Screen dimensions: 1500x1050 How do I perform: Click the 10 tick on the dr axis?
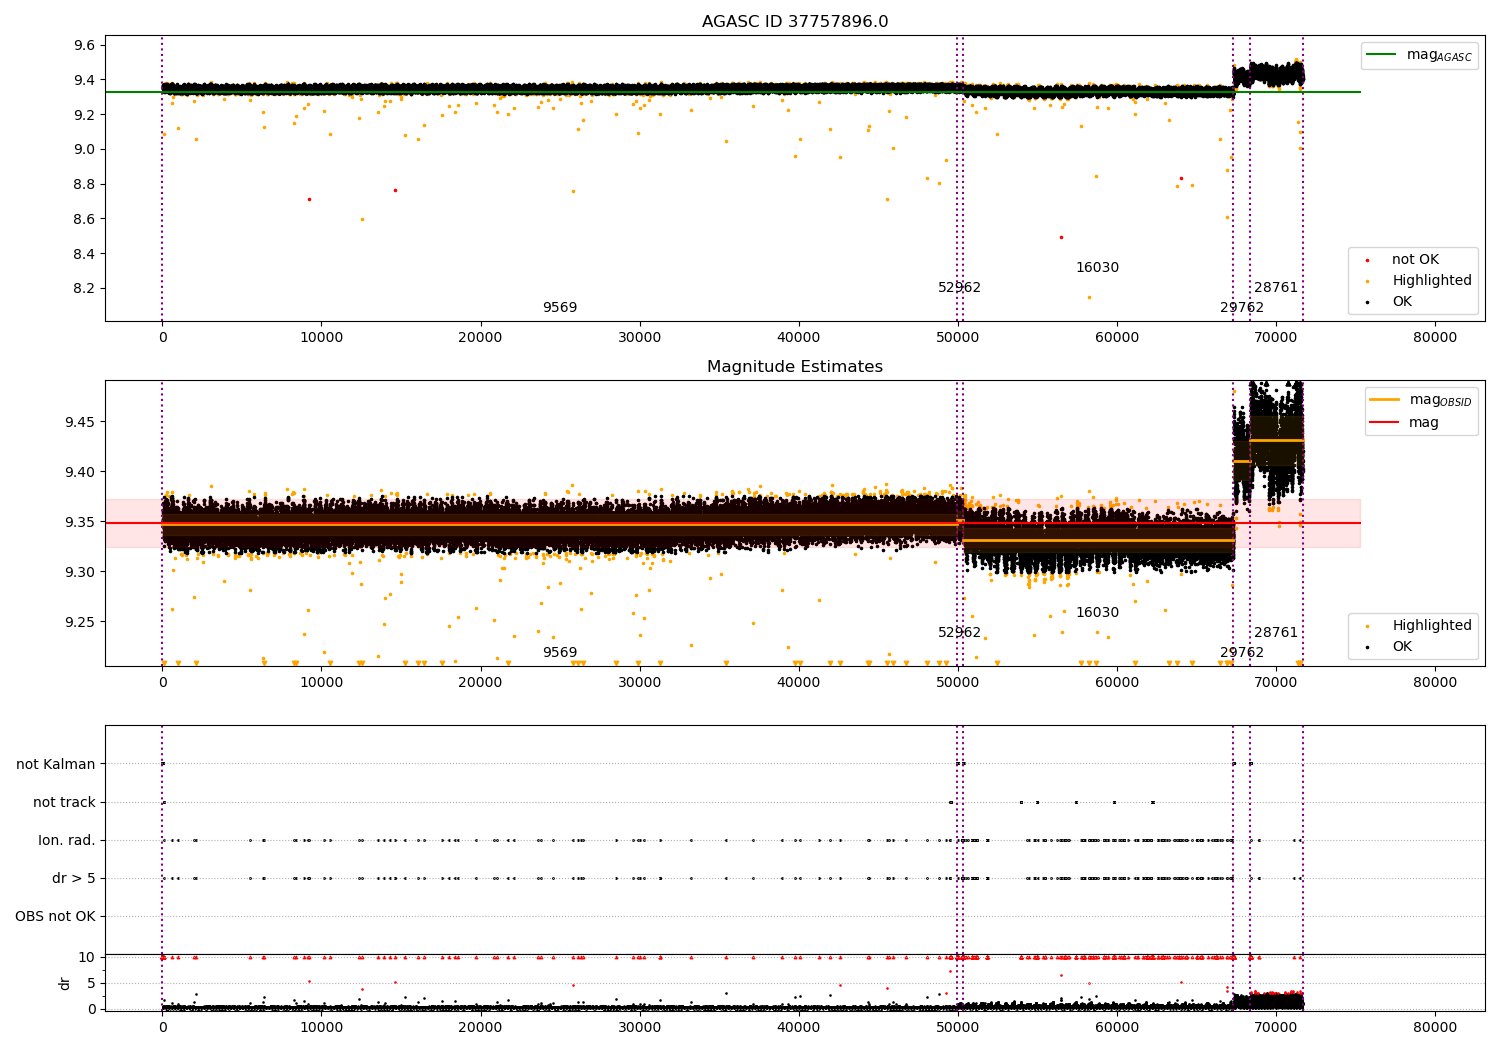click(87, 958)
